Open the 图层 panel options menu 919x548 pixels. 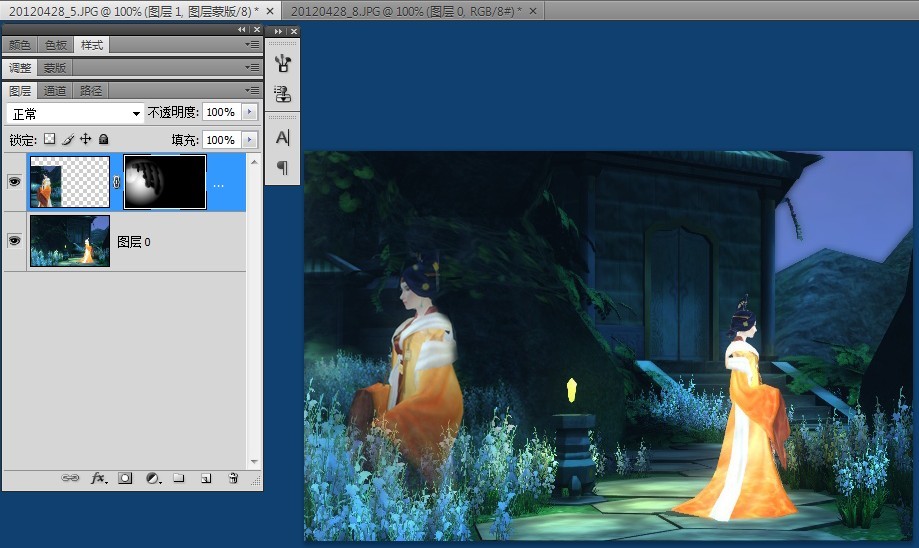253,90
